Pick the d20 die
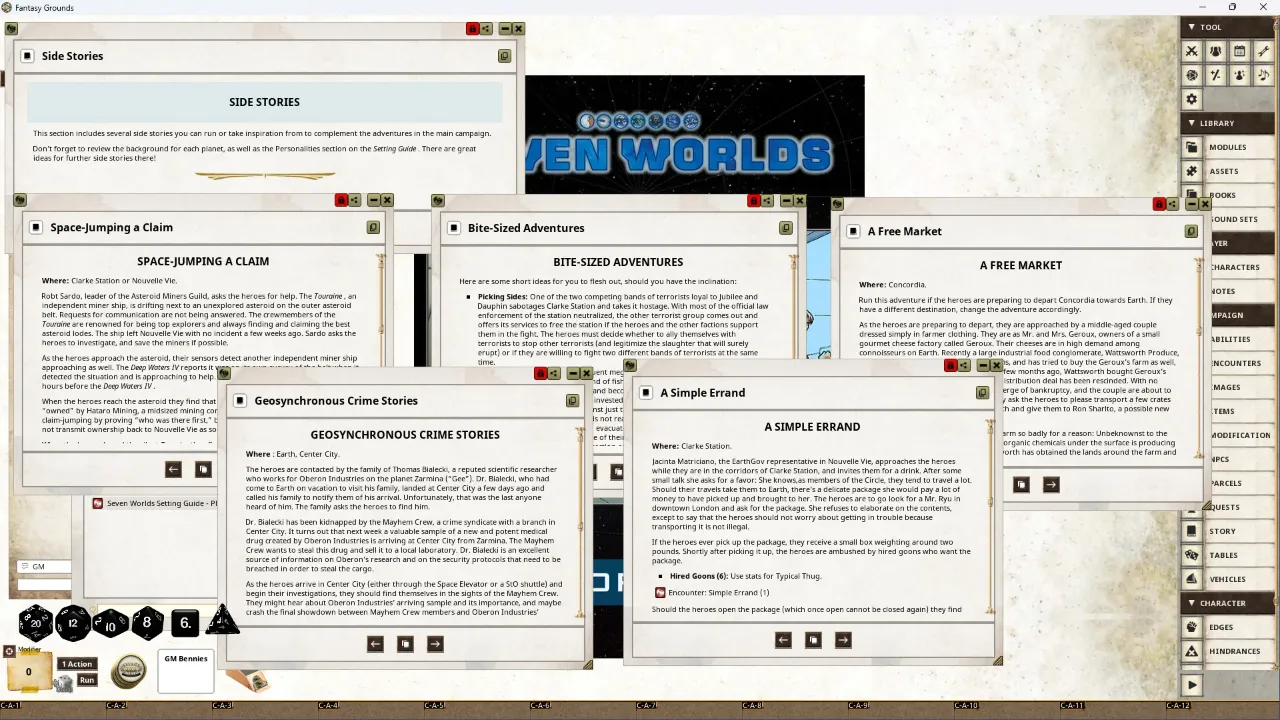This screenshot has height=720, width=1280. click(35, 623)
